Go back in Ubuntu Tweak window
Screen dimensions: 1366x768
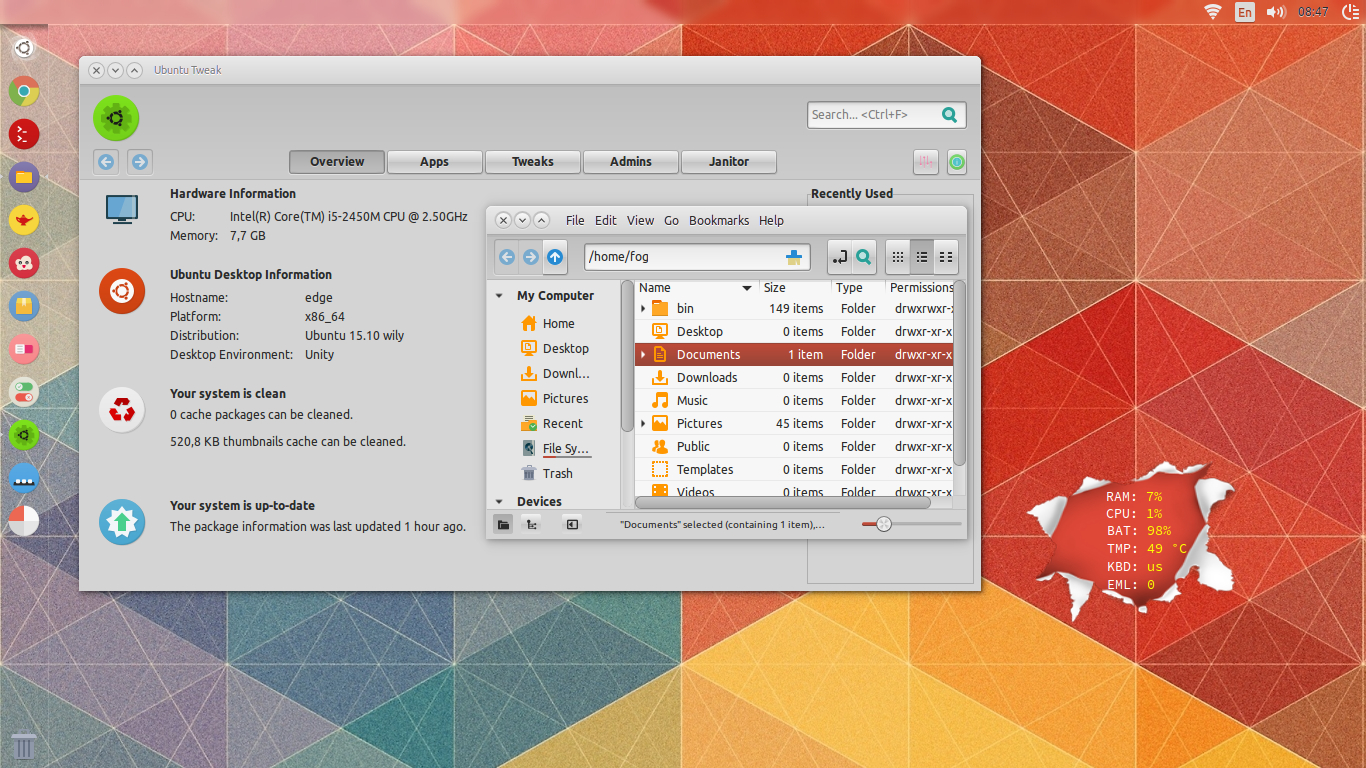tap(107, 161)
